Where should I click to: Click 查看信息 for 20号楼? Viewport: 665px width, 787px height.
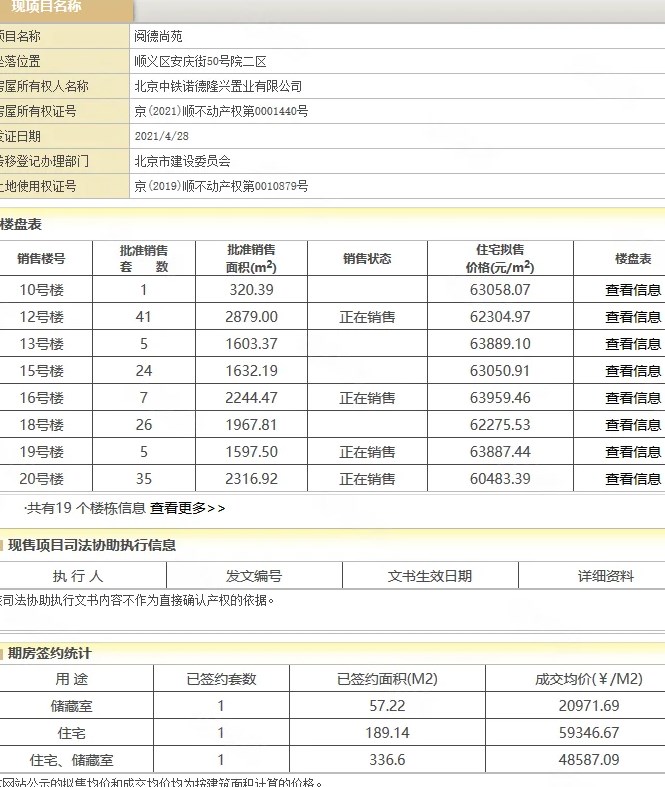click(x=632, y=479)
